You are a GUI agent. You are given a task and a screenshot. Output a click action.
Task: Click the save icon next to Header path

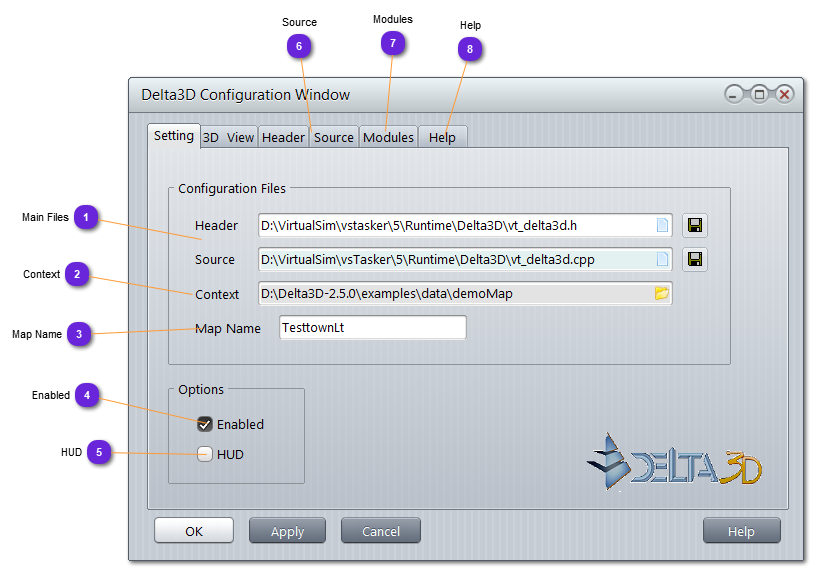pos(695,226)
